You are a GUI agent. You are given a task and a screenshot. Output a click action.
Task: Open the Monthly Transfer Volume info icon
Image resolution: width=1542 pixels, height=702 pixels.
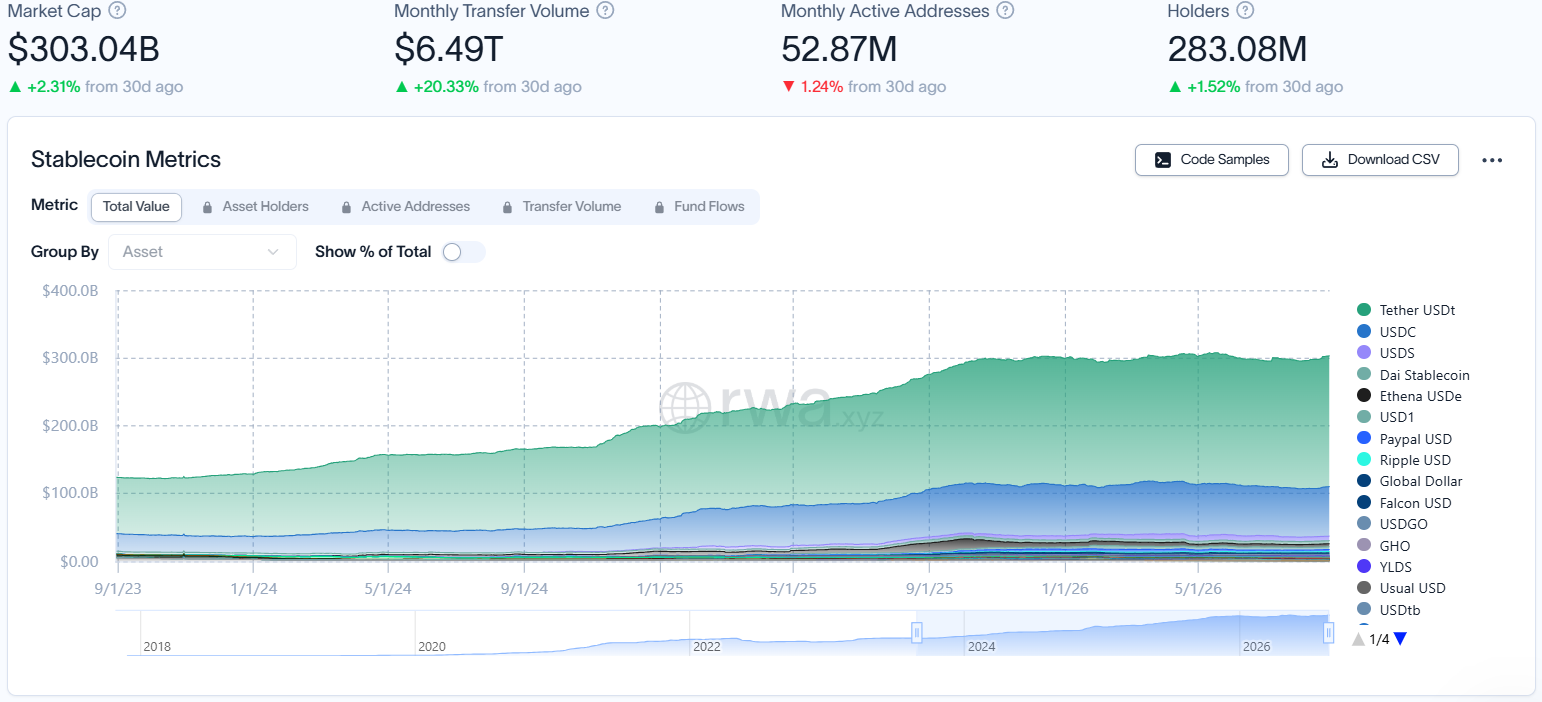click(605, 11)
